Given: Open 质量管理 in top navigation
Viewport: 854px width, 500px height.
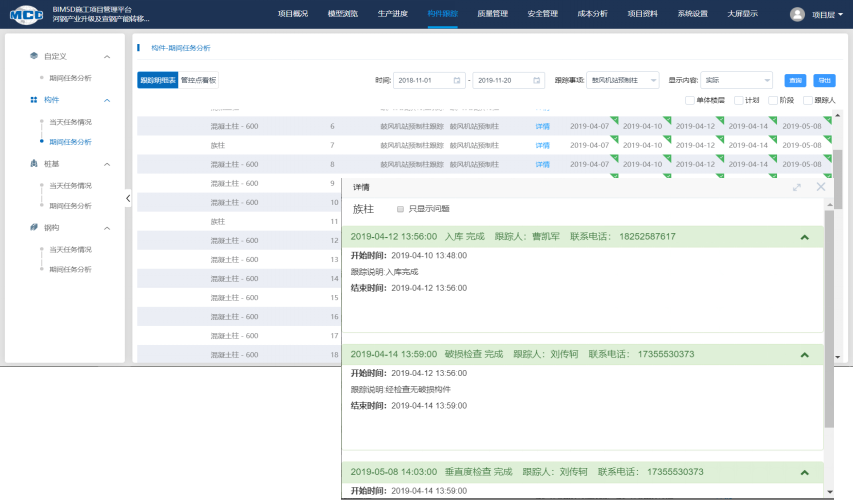Looking at the screenshot, I should [x=492, y=14].
